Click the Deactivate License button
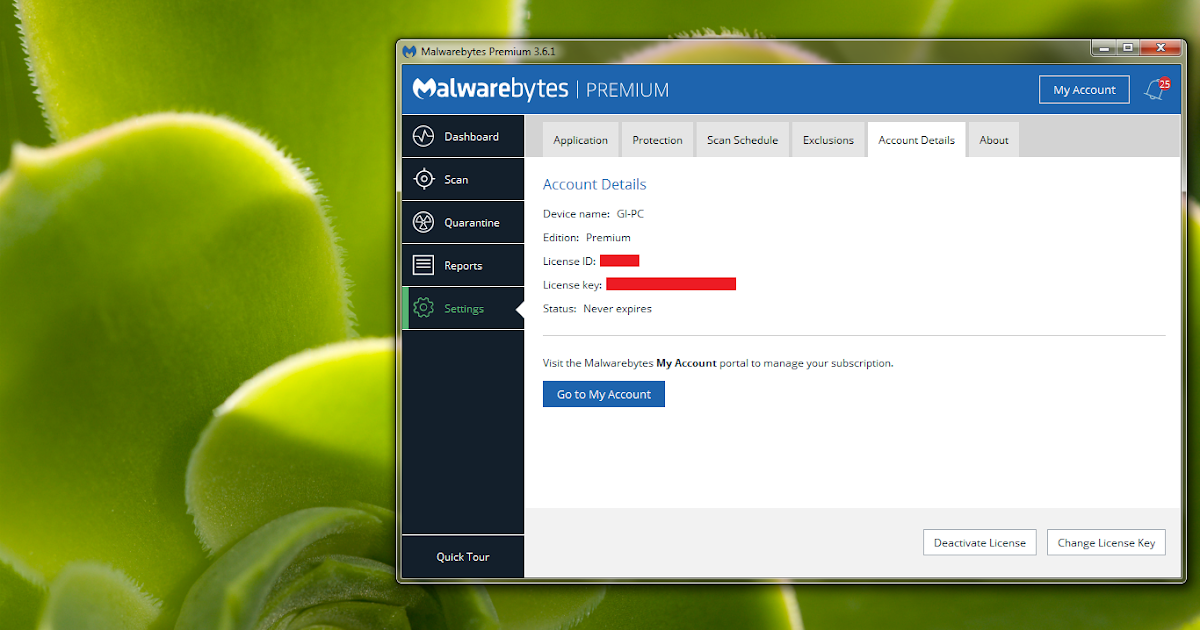 [980, 542]
